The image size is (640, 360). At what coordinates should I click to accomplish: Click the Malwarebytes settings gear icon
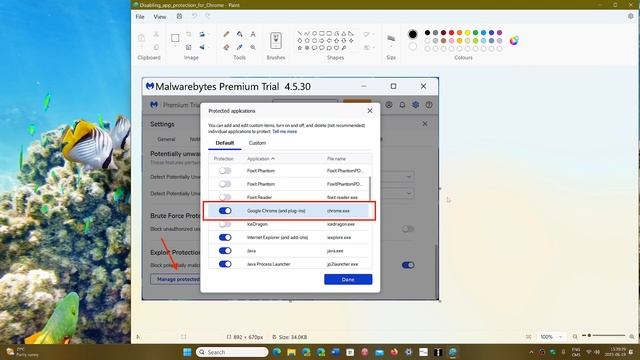pyautogui.click(x=416, y=105)
